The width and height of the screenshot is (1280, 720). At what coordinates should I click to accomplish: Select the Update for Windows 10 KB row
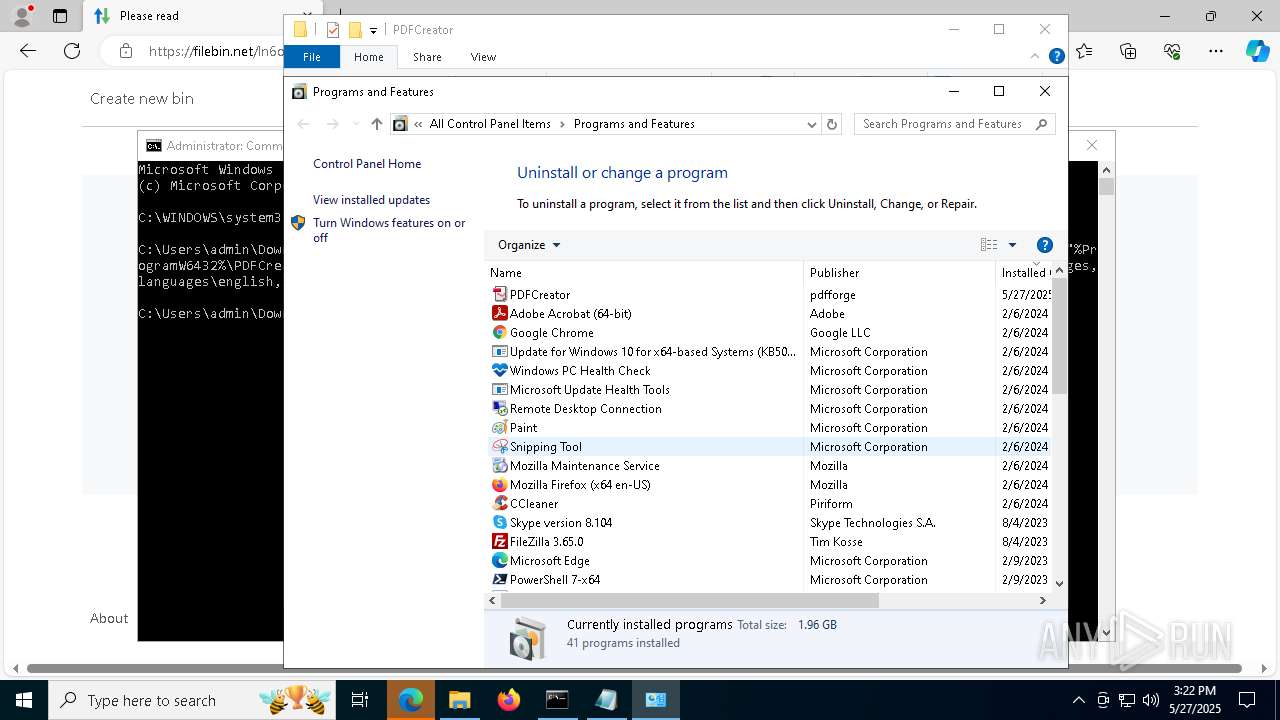click(x=770, y=351)
